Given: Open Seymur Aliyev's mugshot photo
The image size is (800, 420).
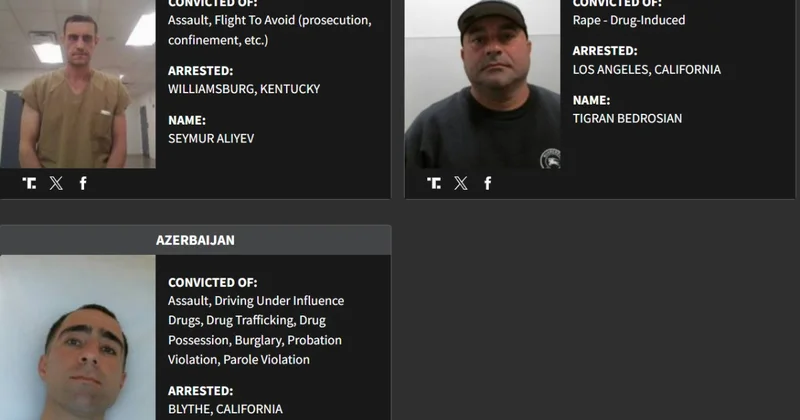Looking at the screenshot, I should pyautogui.click(x=78, y=85).
